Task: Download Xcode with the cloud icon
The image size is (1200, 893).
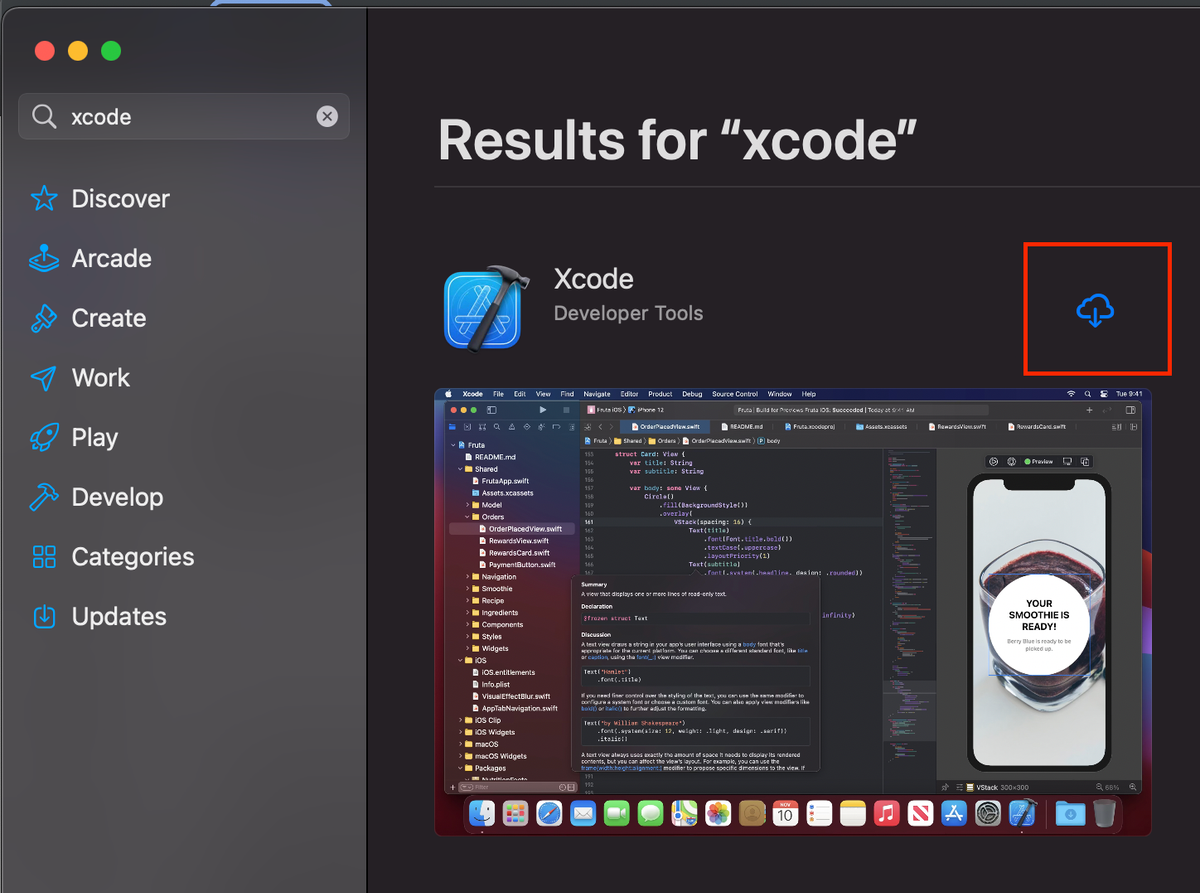Action: click(x=1096, y=311)
